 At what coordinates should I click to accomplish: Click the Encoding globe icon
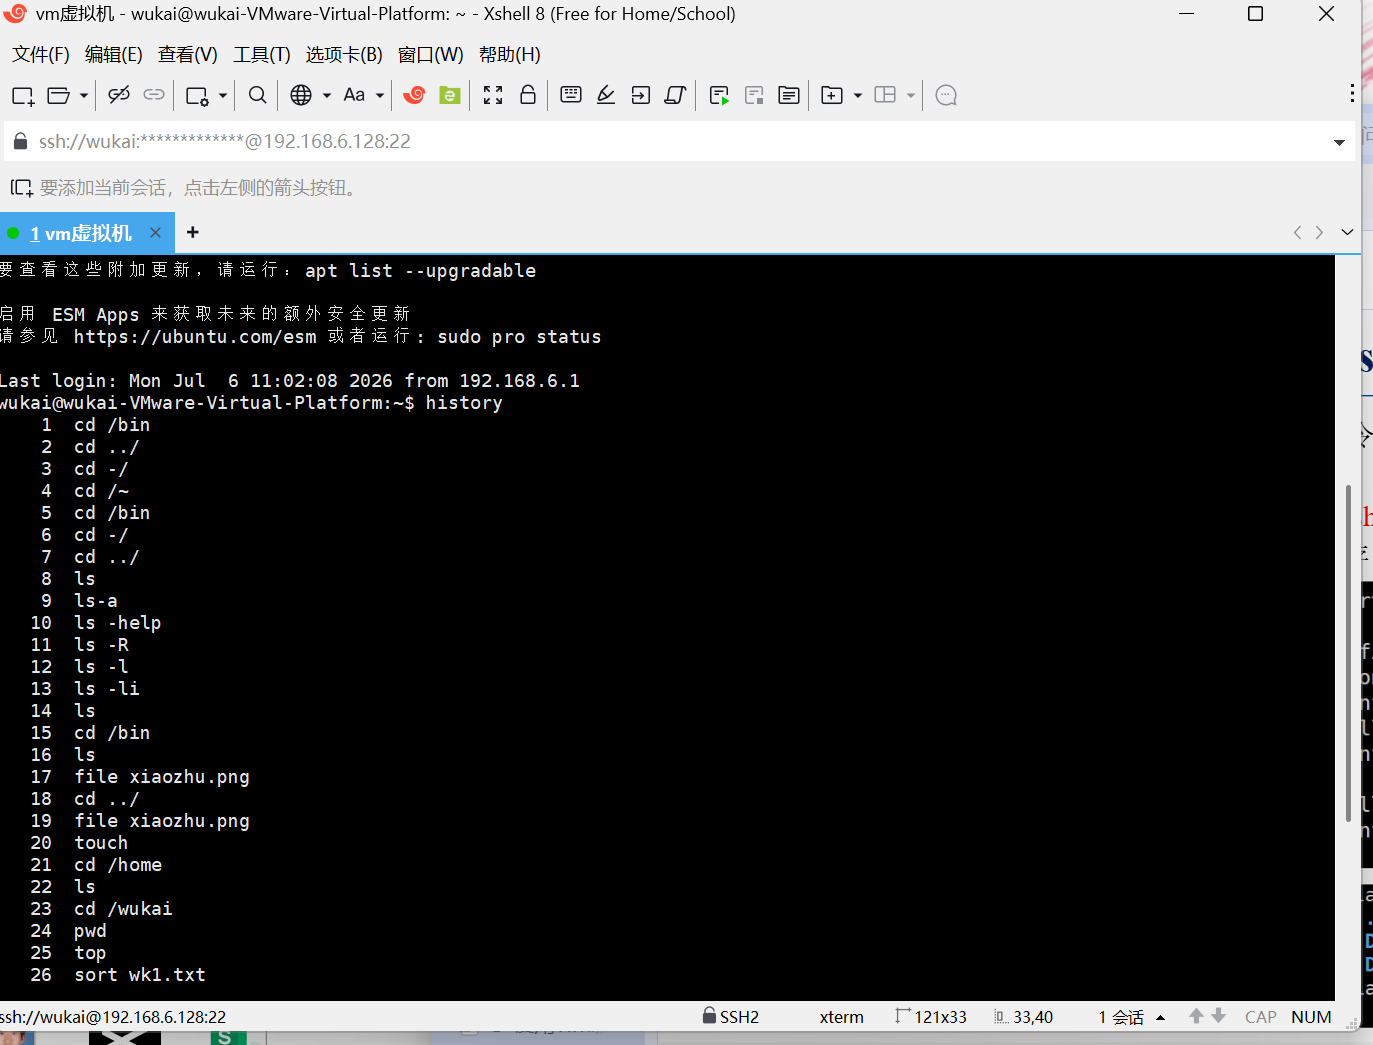(x=301, y=95)
